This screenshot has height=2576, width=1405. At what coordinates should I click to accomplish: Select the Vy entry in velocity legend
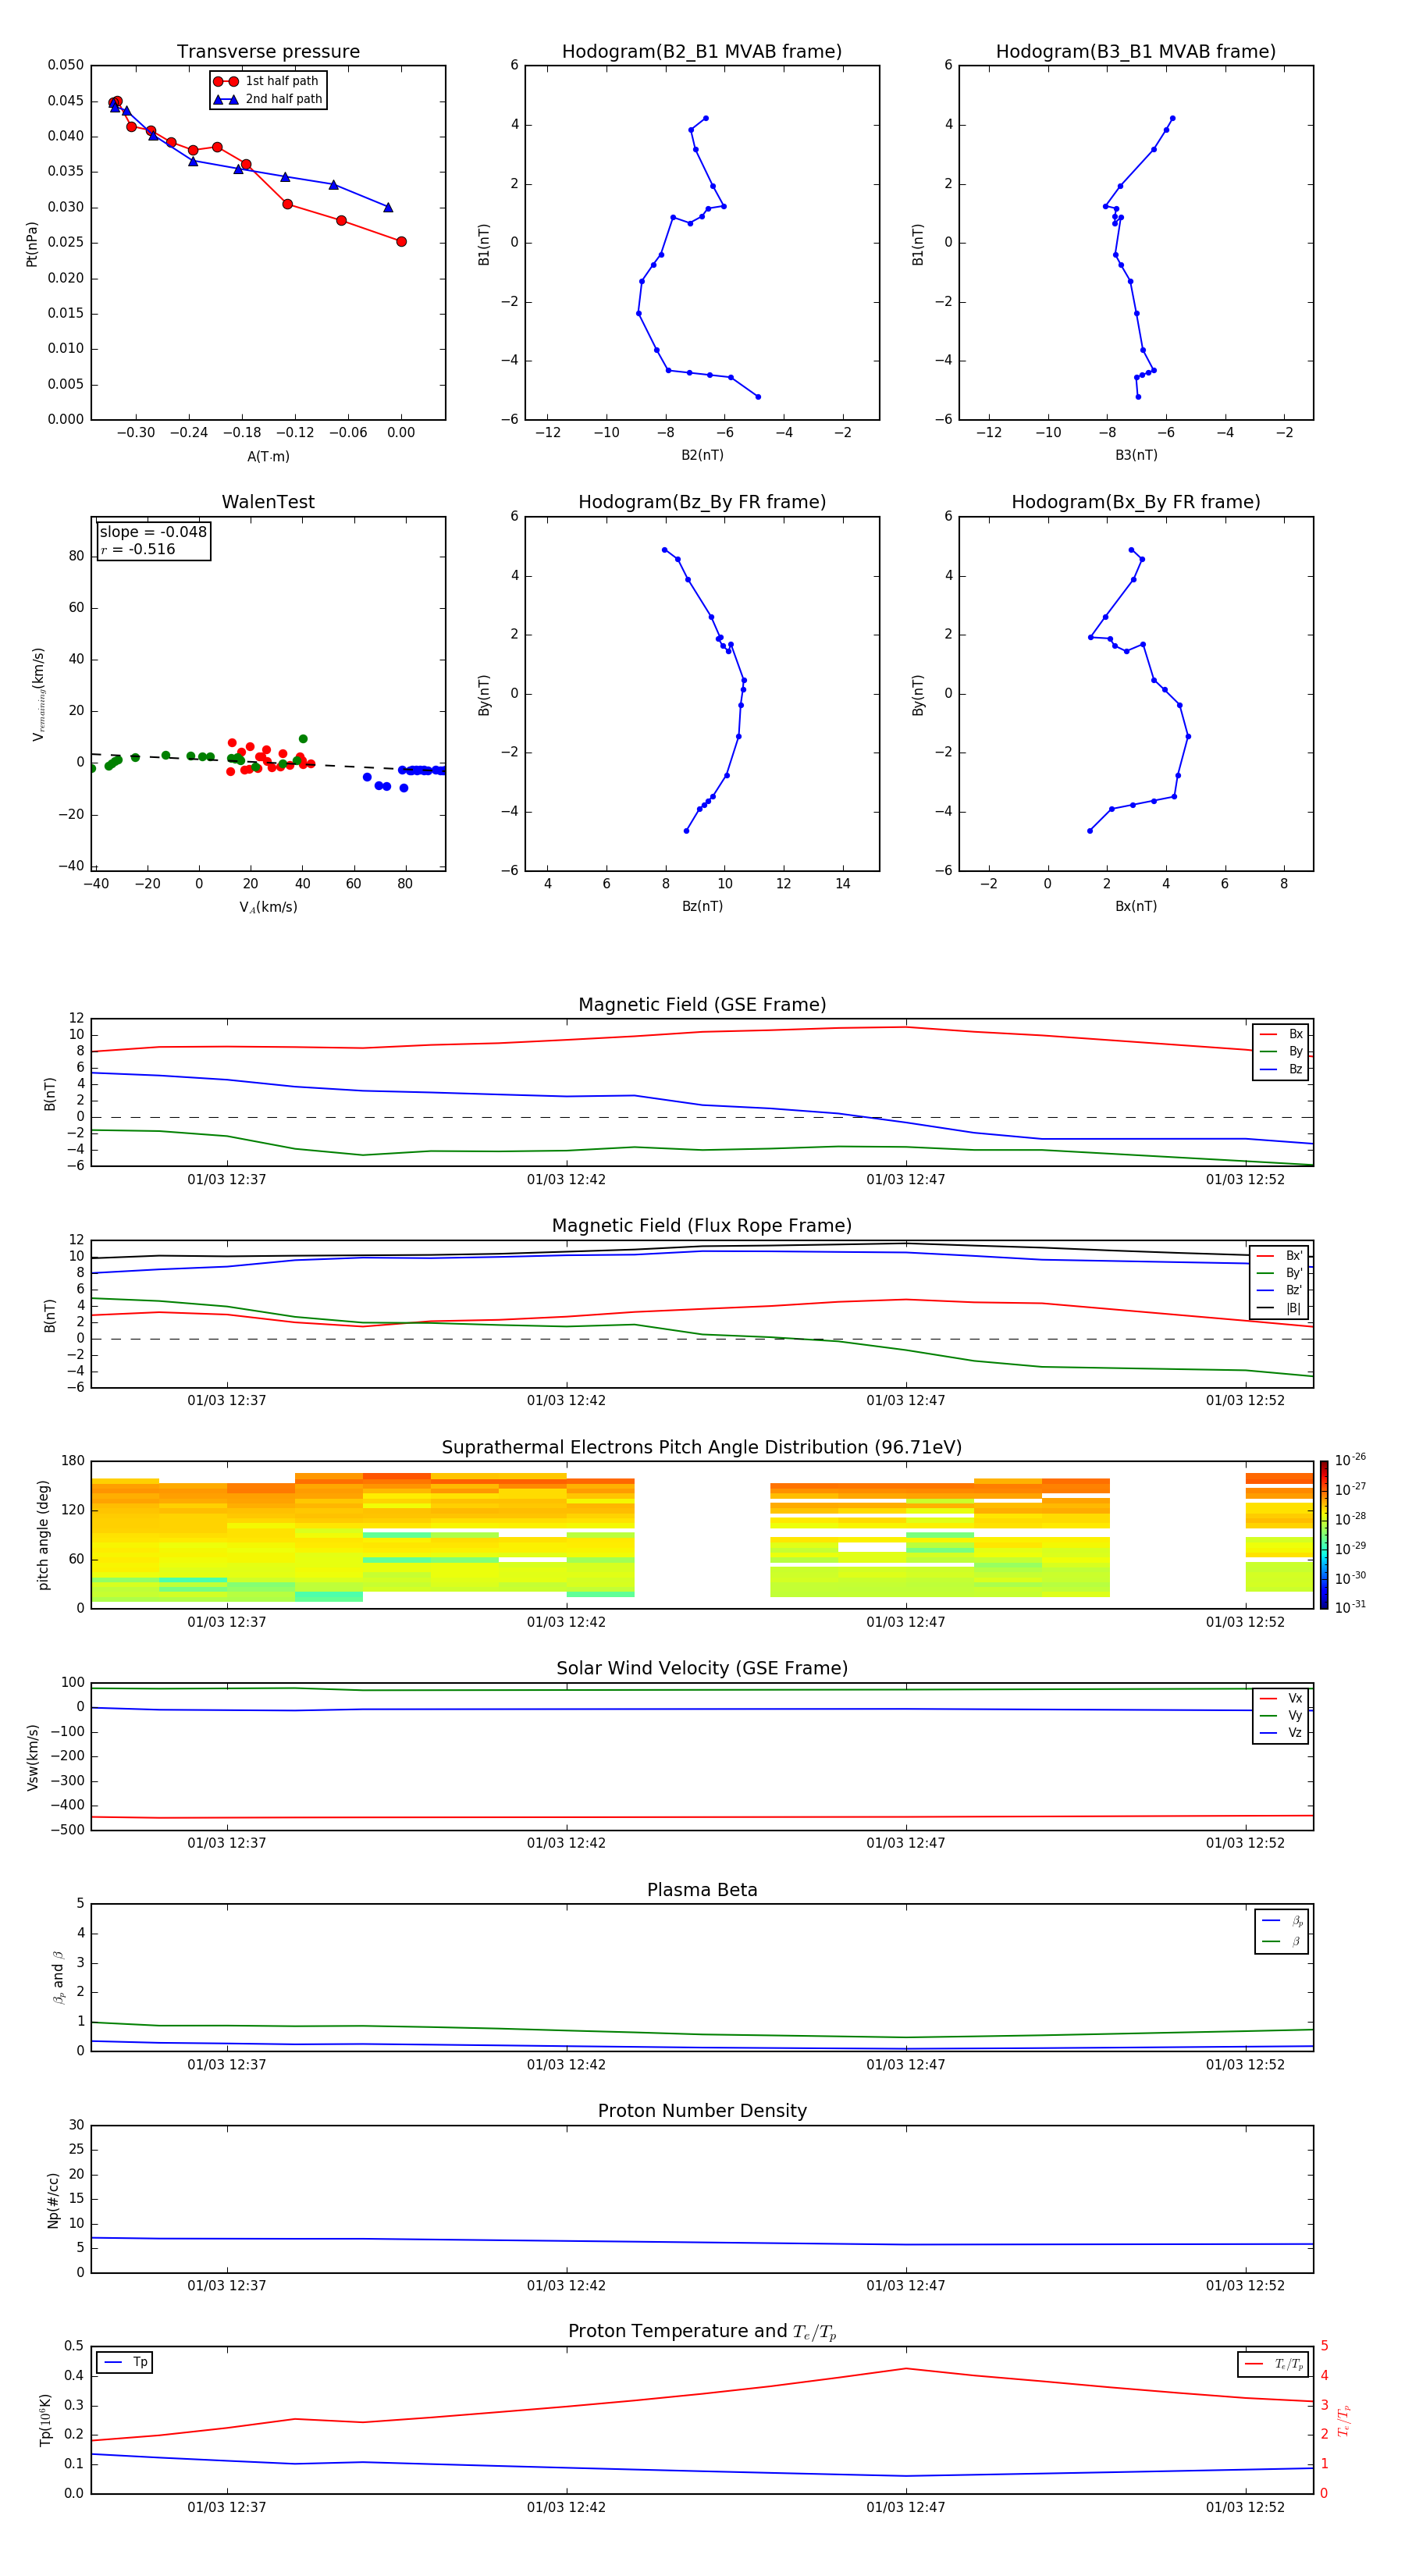pos(1281,1715)
